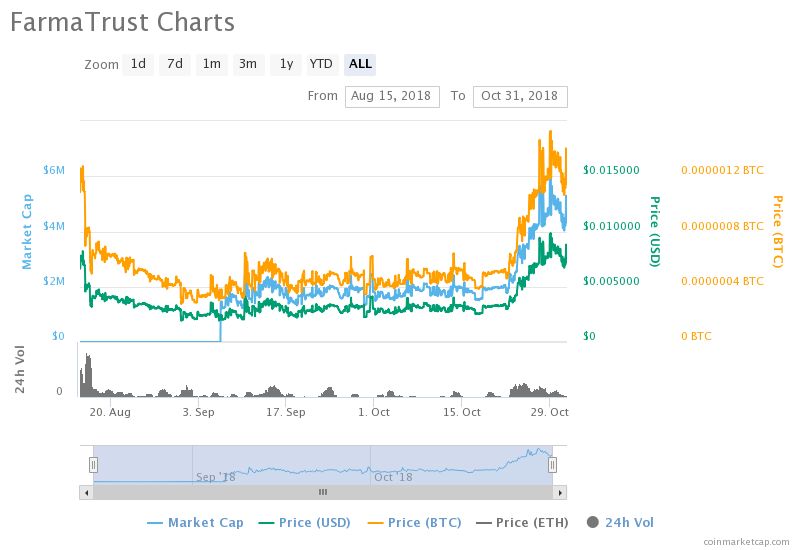800x550 pixels.
Task: Select the YTD zoom range
Action: pos(322,64)
